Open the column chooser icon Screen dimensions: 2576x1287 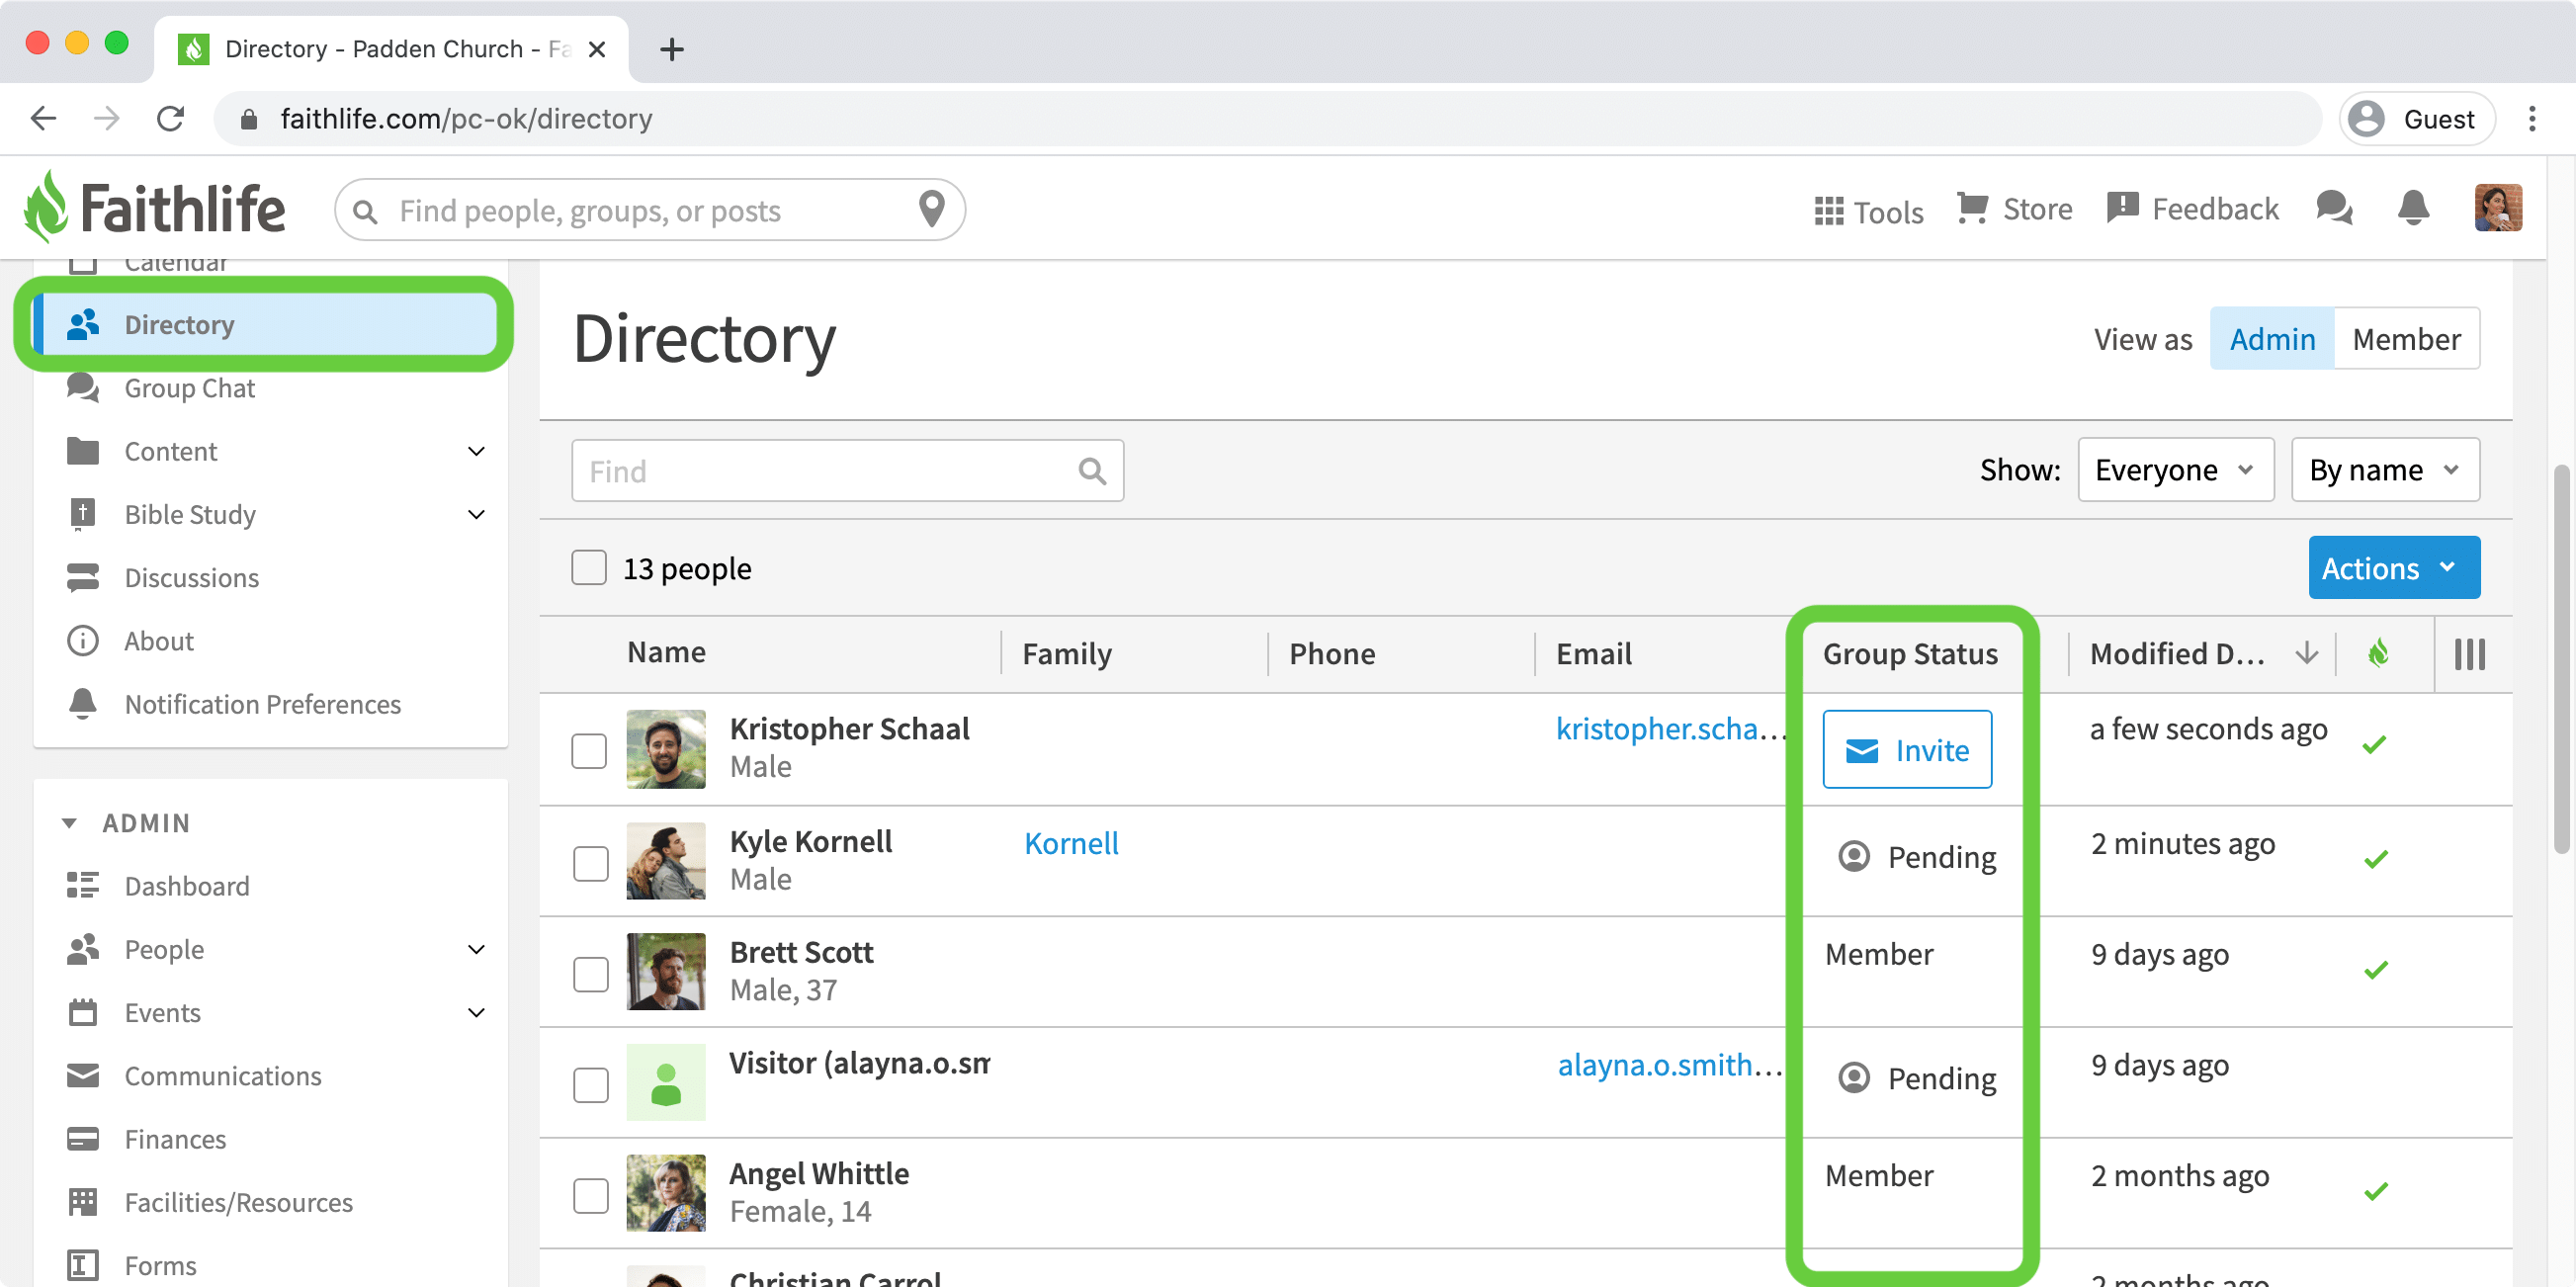[2469, 654]
